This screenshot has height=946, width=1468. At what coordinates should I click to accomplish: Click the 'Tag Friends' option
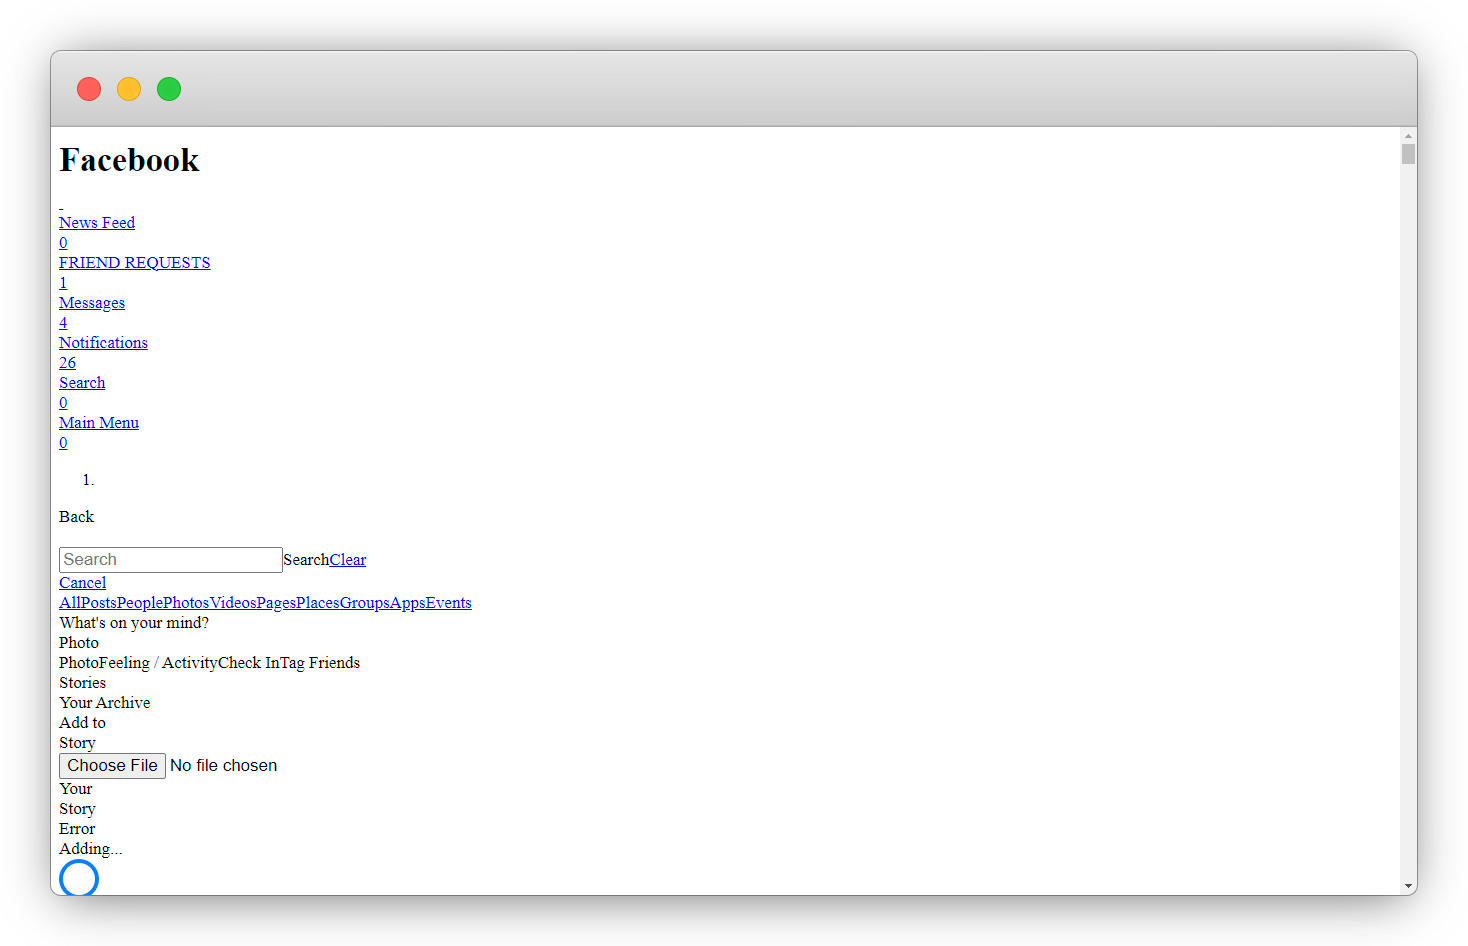coord(320,663)
